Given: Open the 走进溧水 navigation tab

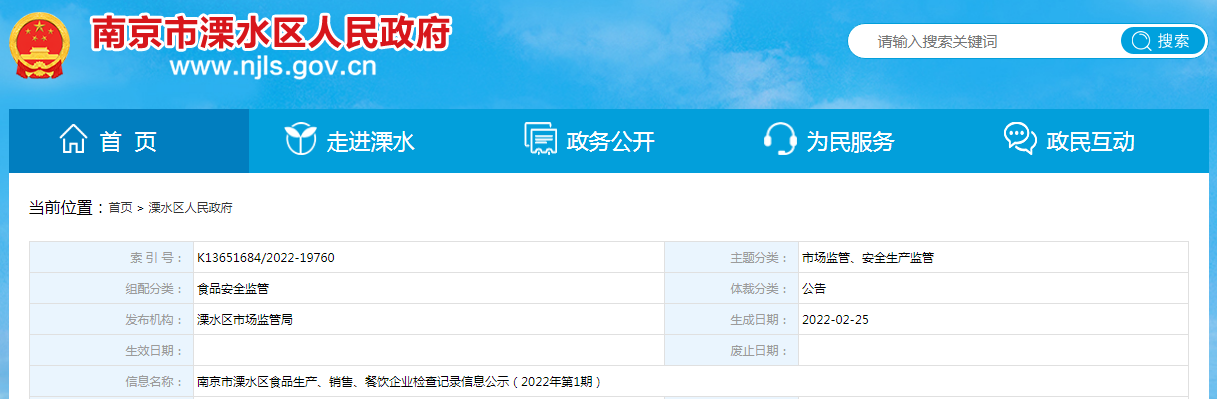Looking at the screenshot, I should pyautogui.click(x=369, y=141).
